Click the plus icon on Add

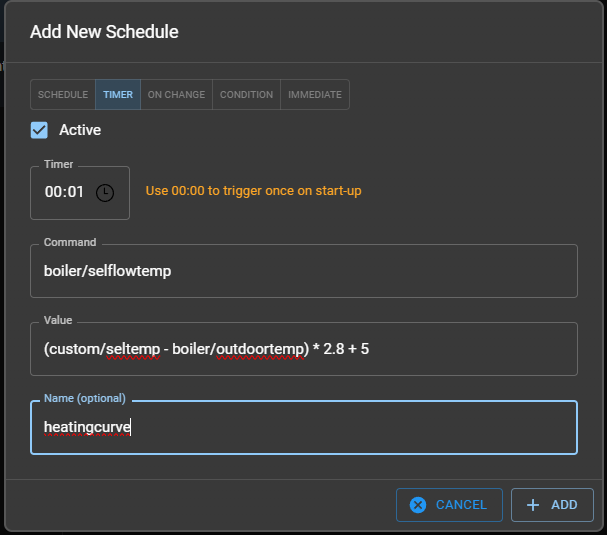(x=533, y=505)
